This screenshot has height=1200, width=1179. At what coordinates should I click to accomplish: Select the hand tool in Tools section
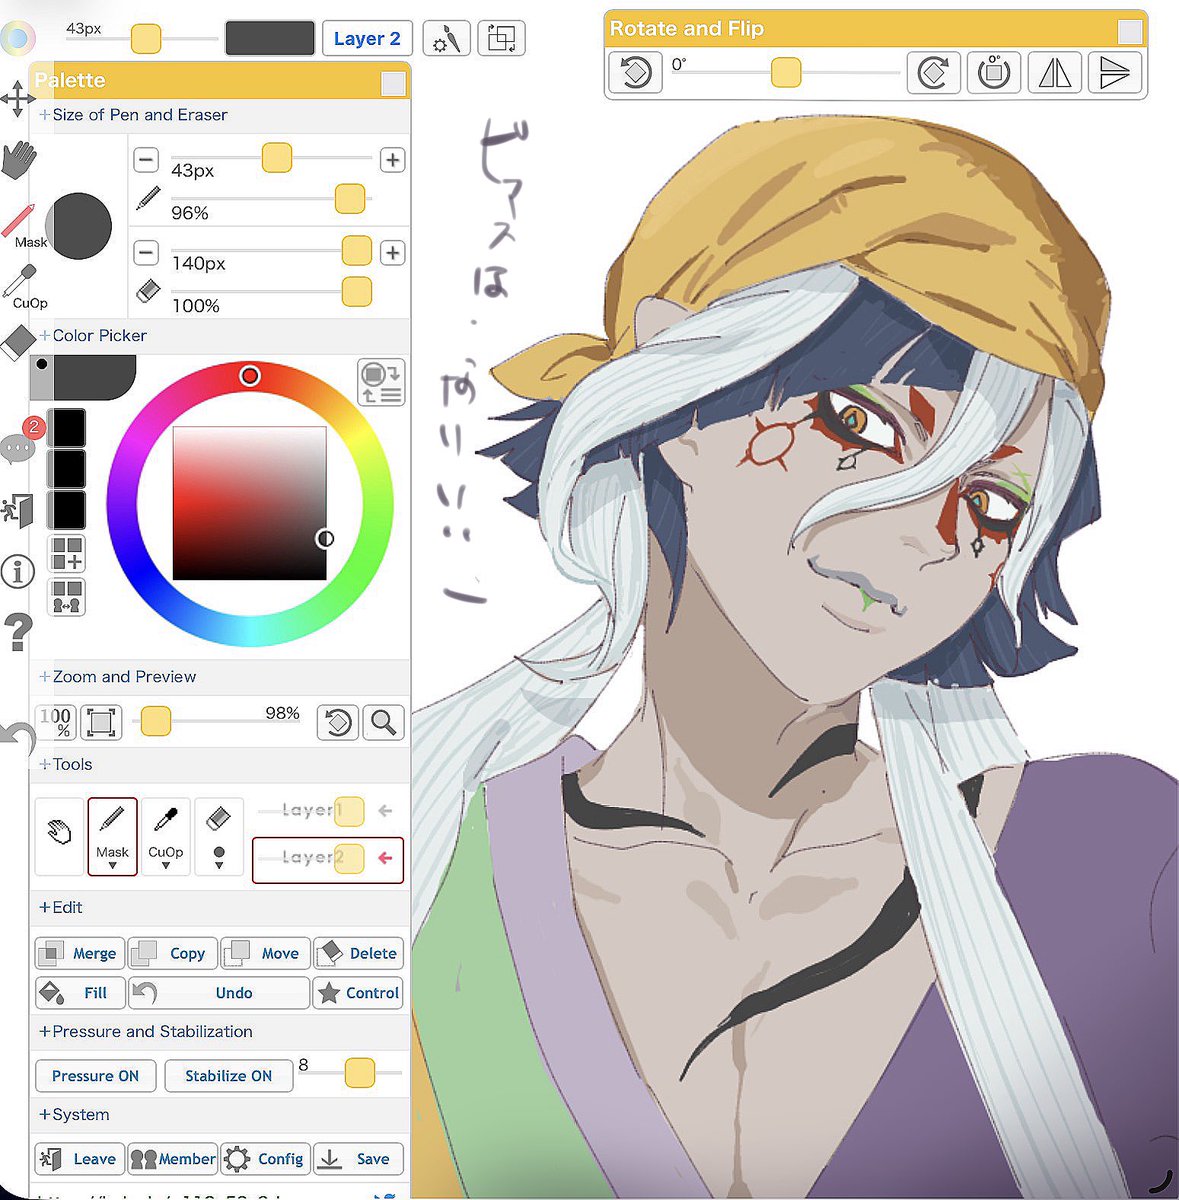point(59,835)
